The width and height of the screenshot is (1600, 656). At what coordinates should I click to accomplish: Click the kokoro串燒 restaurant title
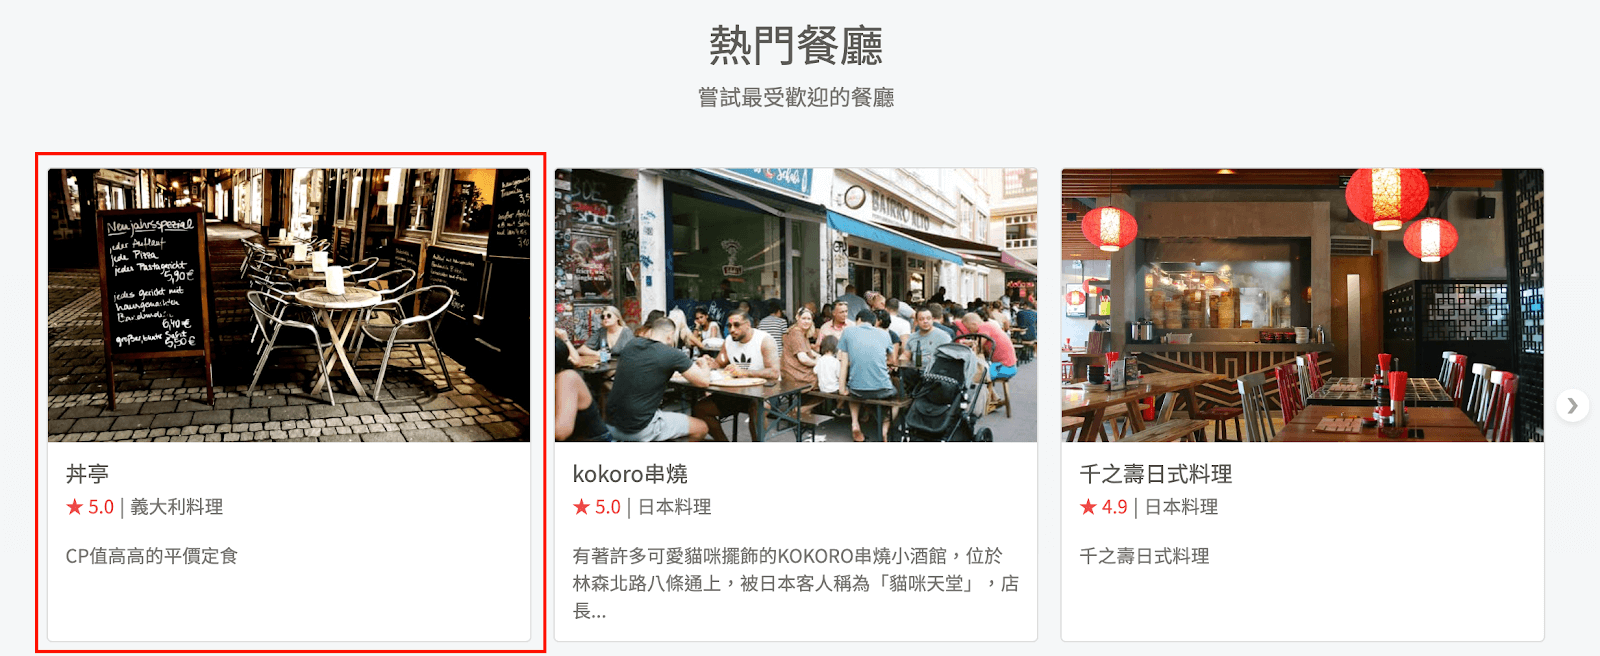(x=630, y=474)
